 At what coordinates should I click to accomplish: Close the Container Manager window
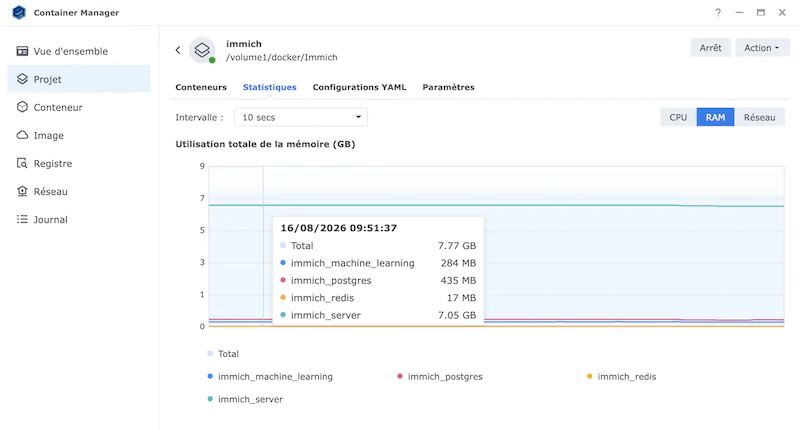(782, 12)
